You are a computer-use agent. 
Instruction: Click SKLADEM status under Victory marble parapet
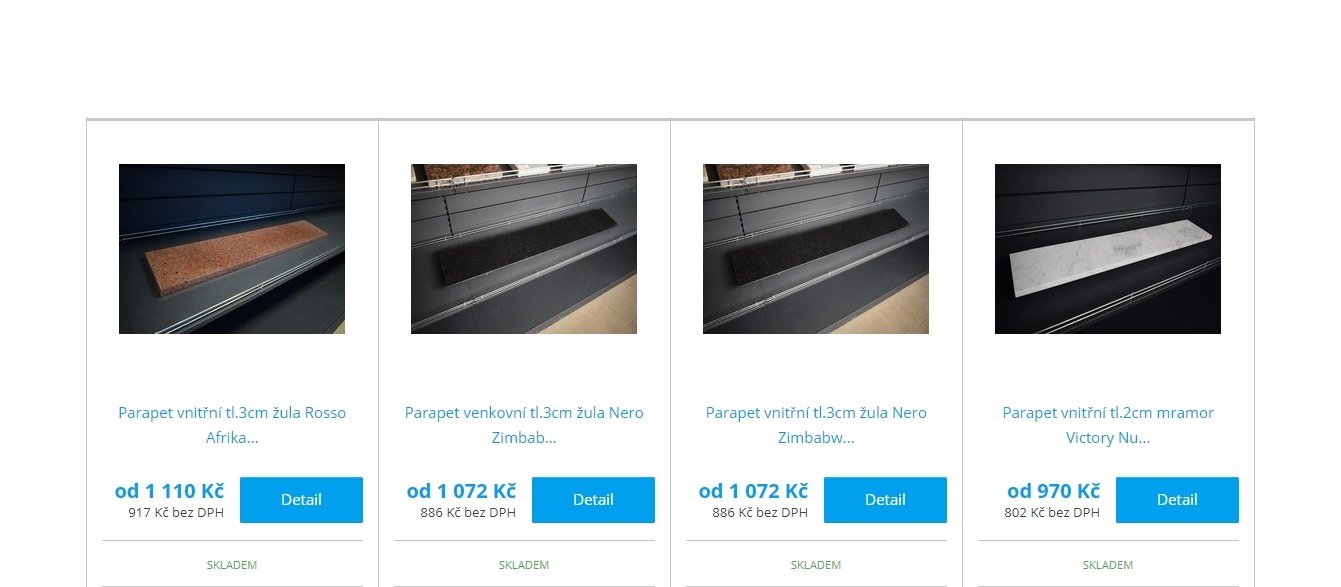point(1108,565)
